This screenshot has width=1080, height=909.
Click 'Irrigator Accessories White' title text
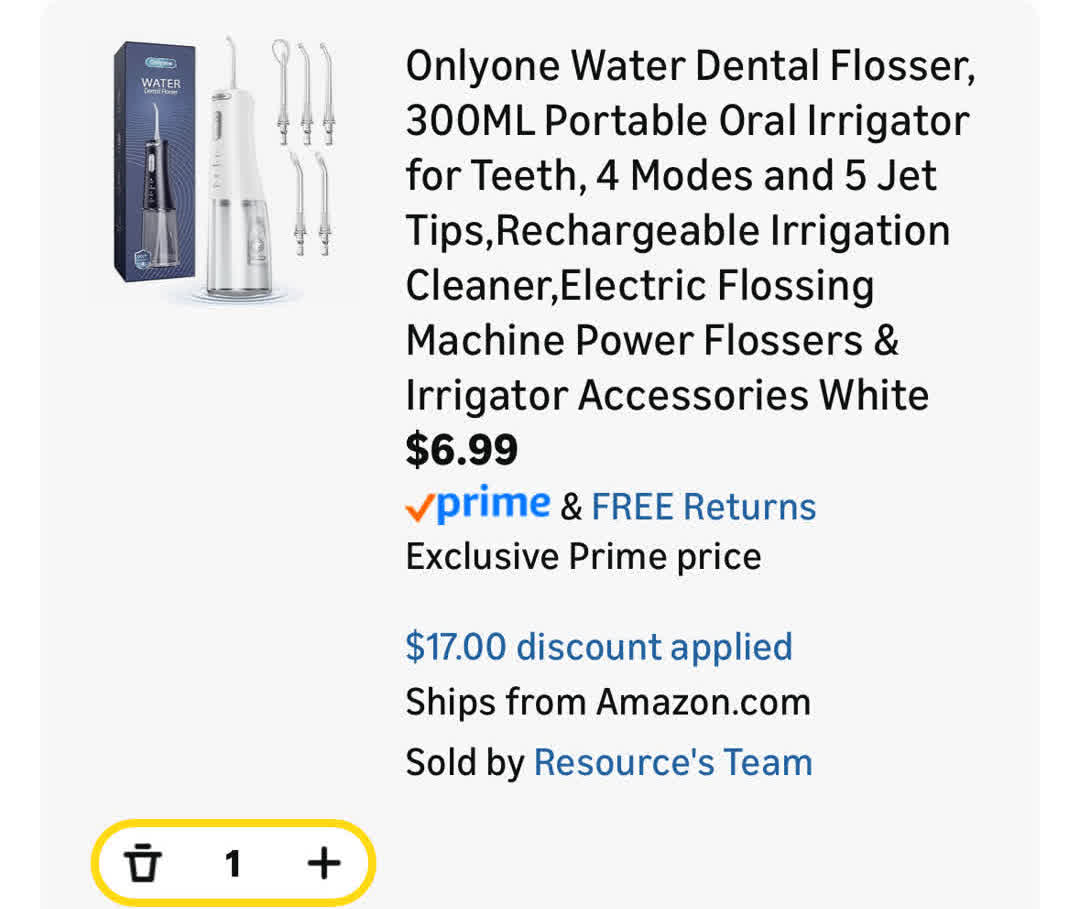(667, 396)
